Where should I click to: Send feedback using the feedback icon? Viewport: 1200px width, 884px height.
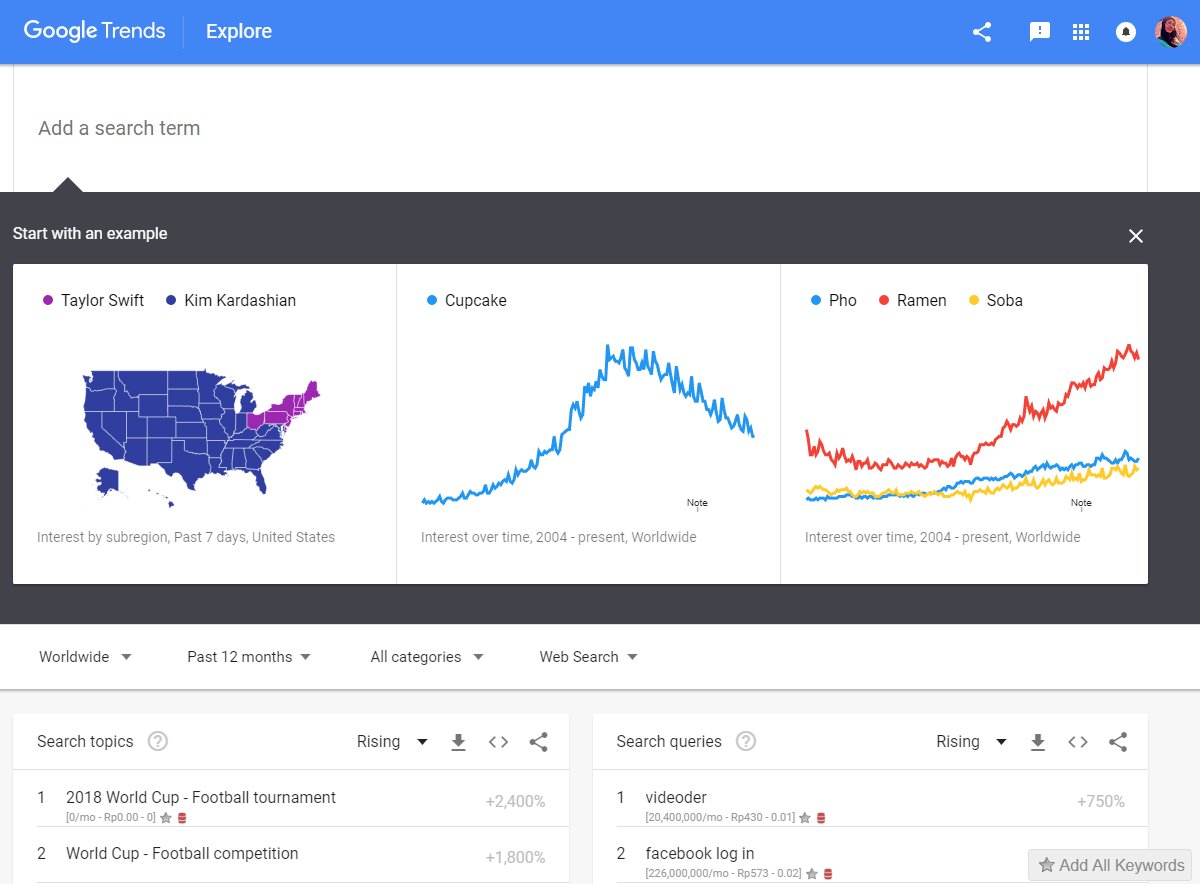point(1040,31)
